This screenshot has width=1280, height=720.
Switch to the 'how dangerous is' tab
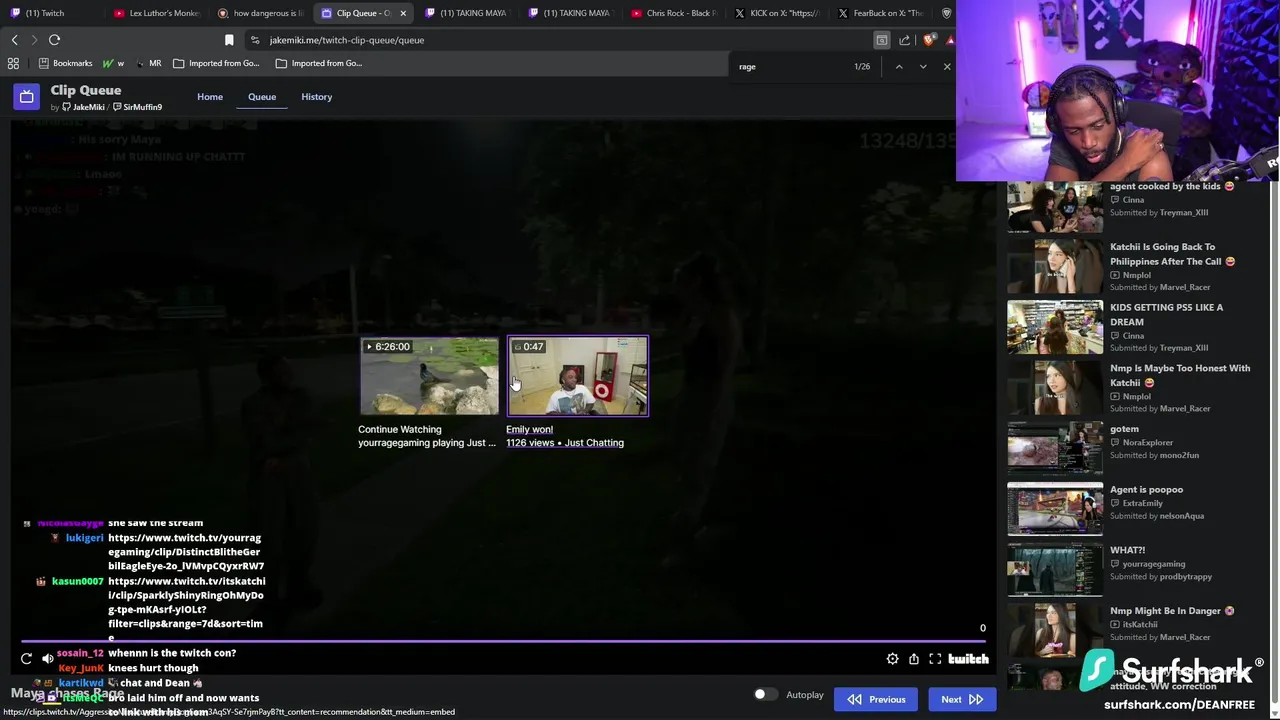pyautogui.click(x=260, y=13)
